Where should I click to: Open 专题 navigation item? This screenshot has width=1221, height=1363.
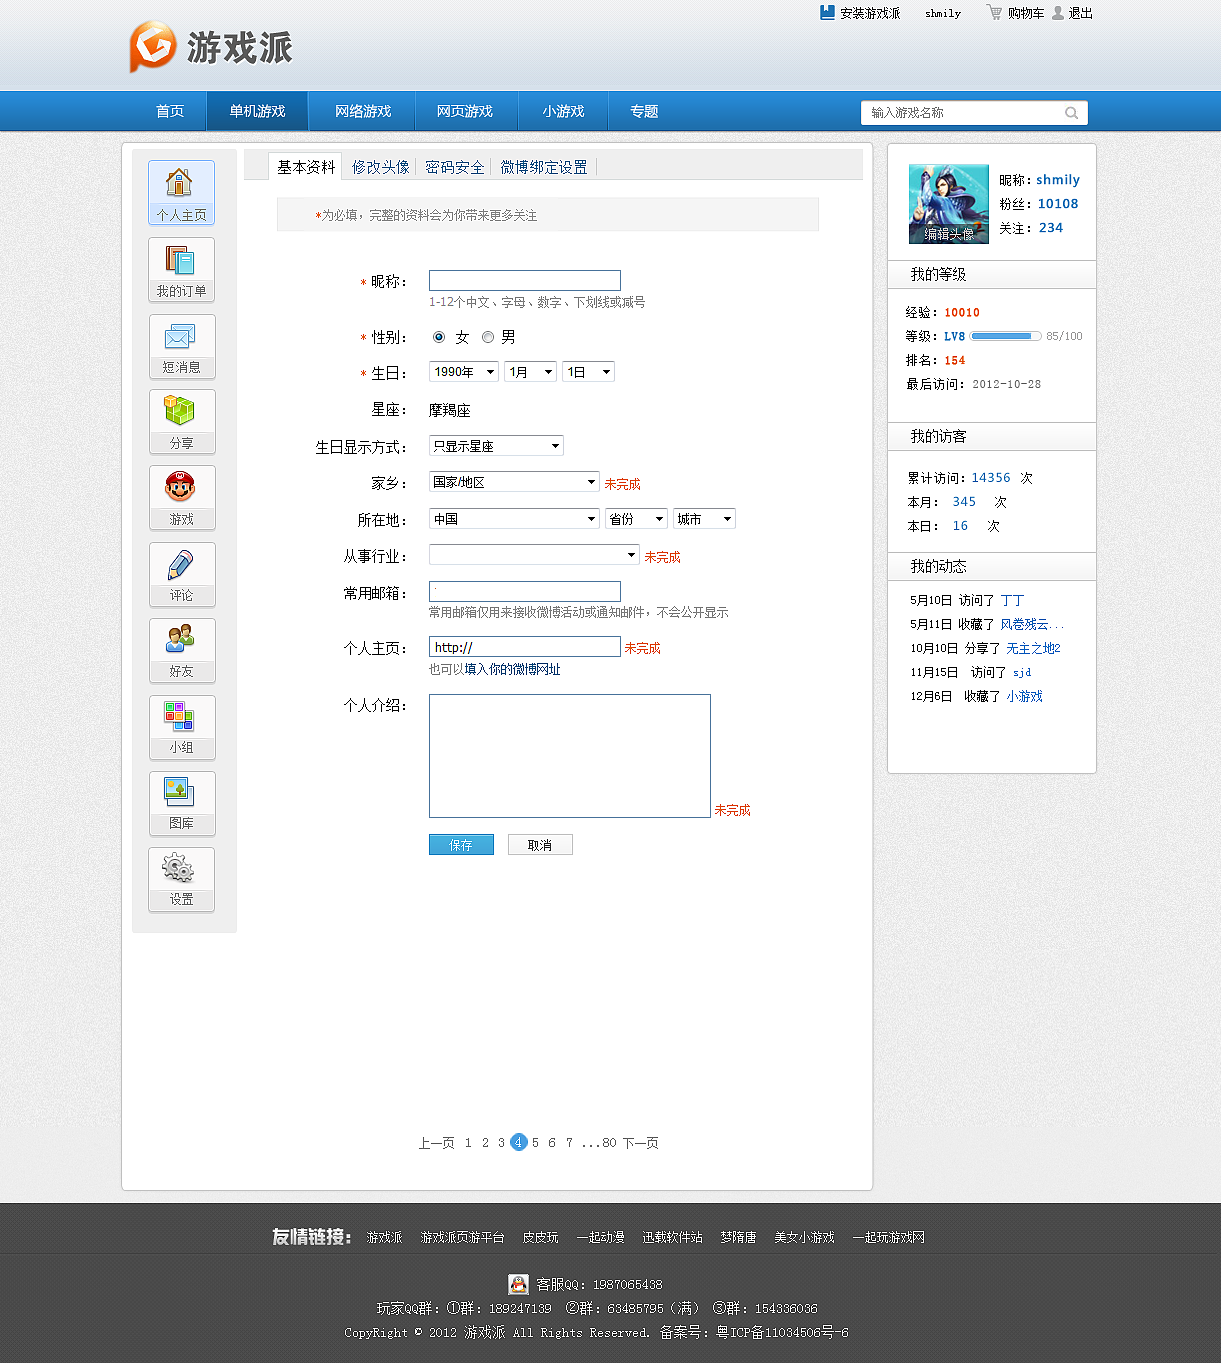coord(644,111)
